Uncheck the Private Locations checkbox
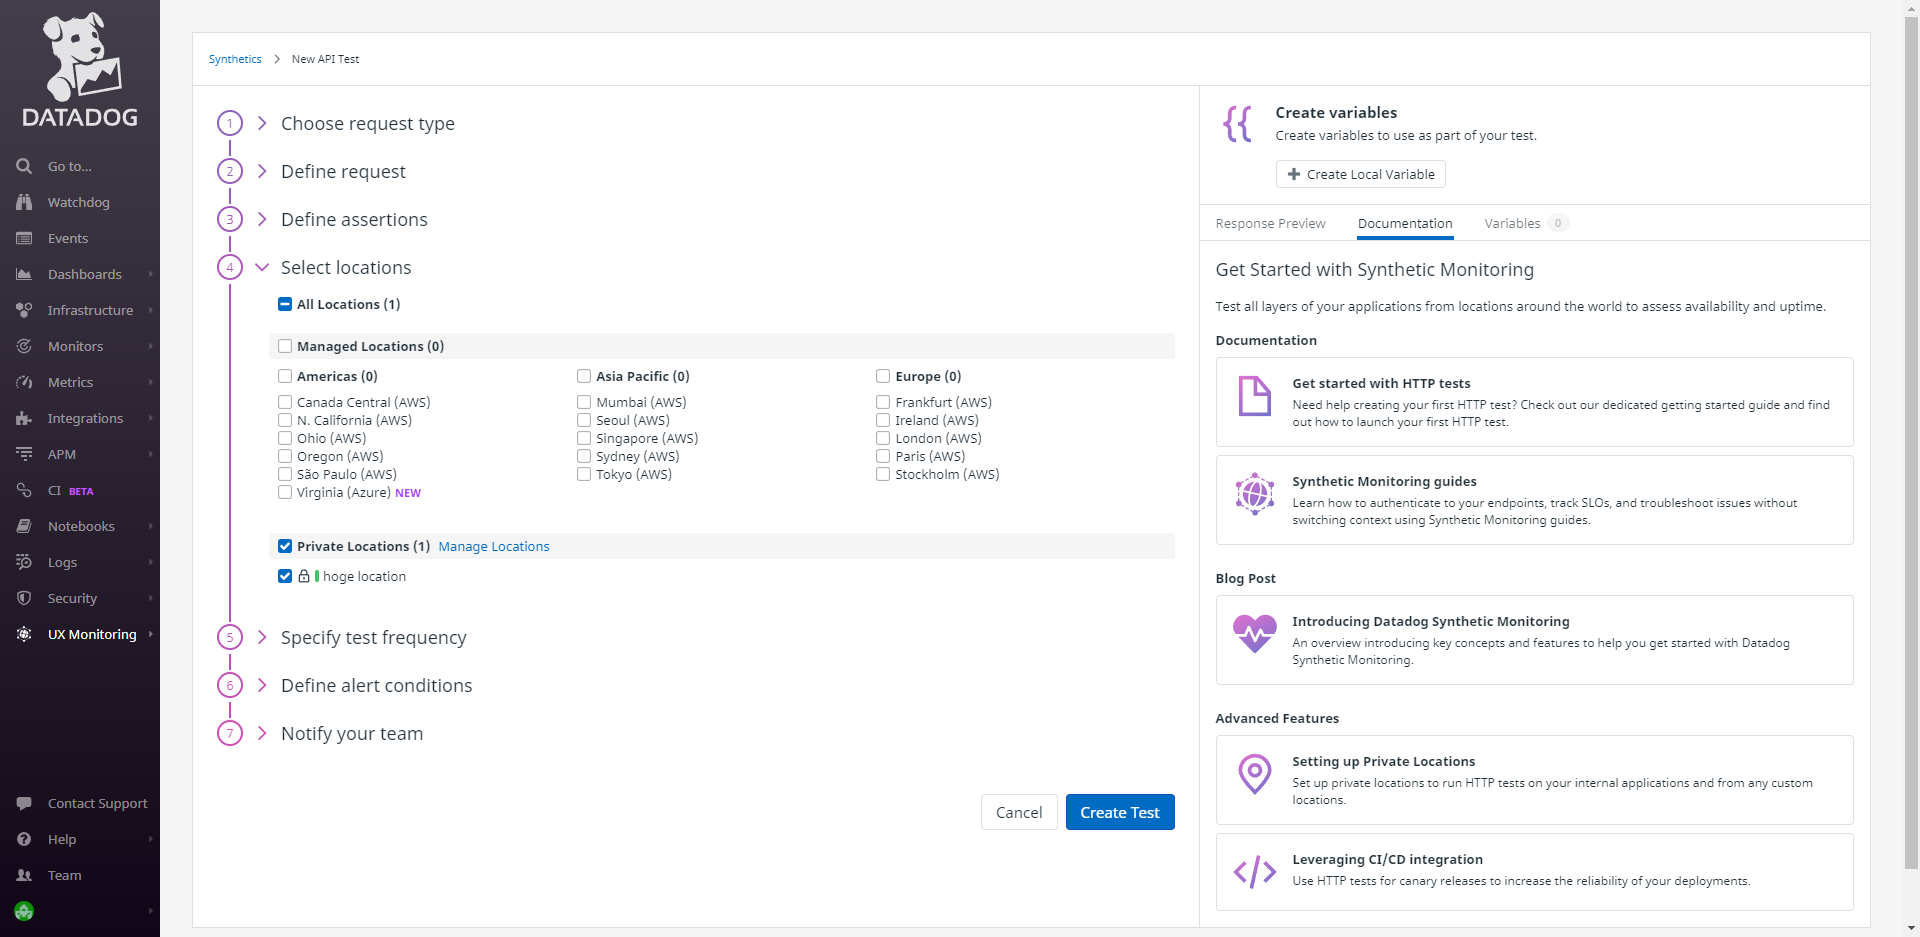Image resolution: width=1920 pixels, height=937 pixels. pyautogui.click(x=285, y=546)
